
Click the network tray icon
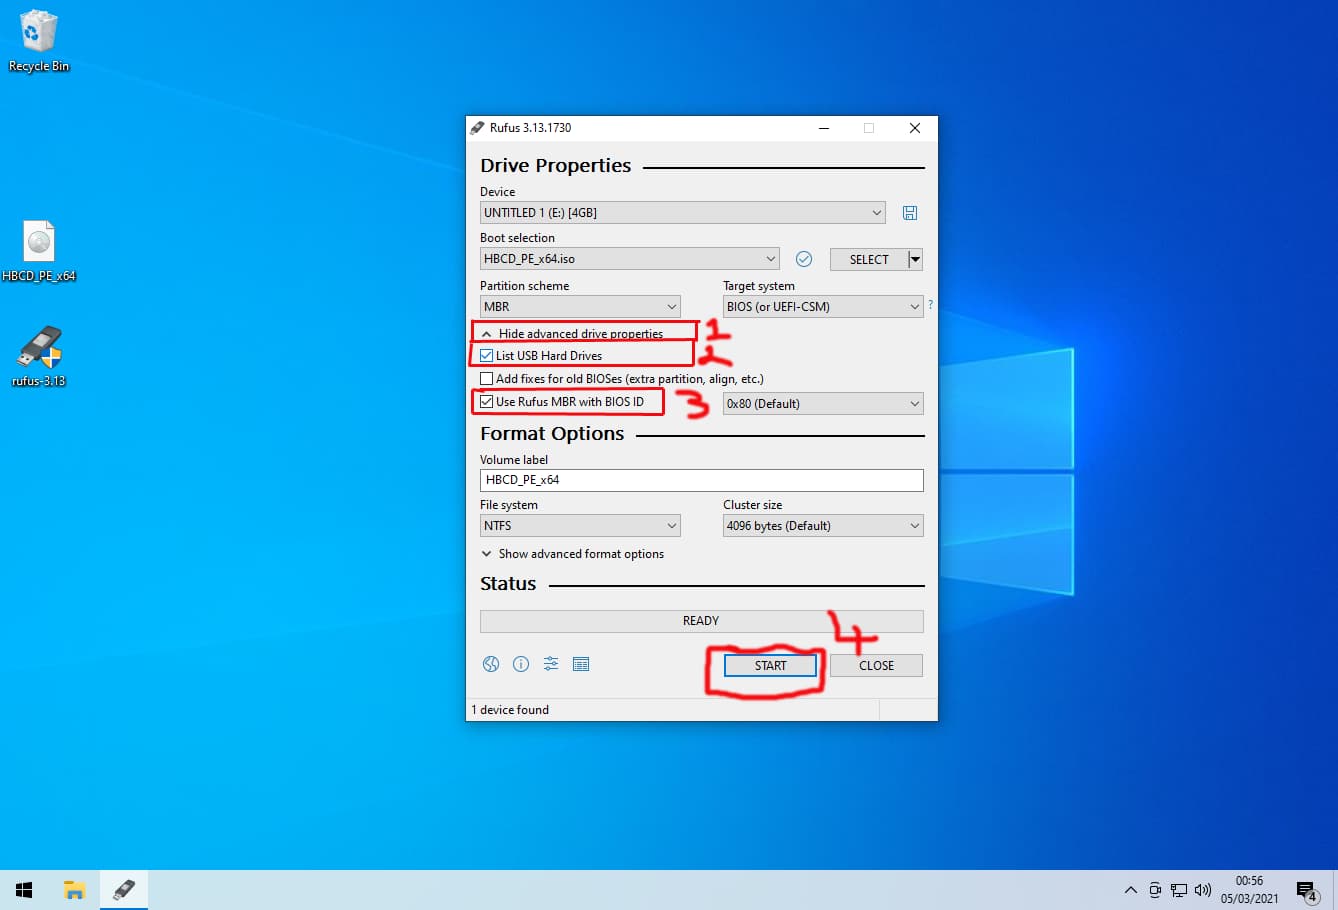(x=1179, y=890)
